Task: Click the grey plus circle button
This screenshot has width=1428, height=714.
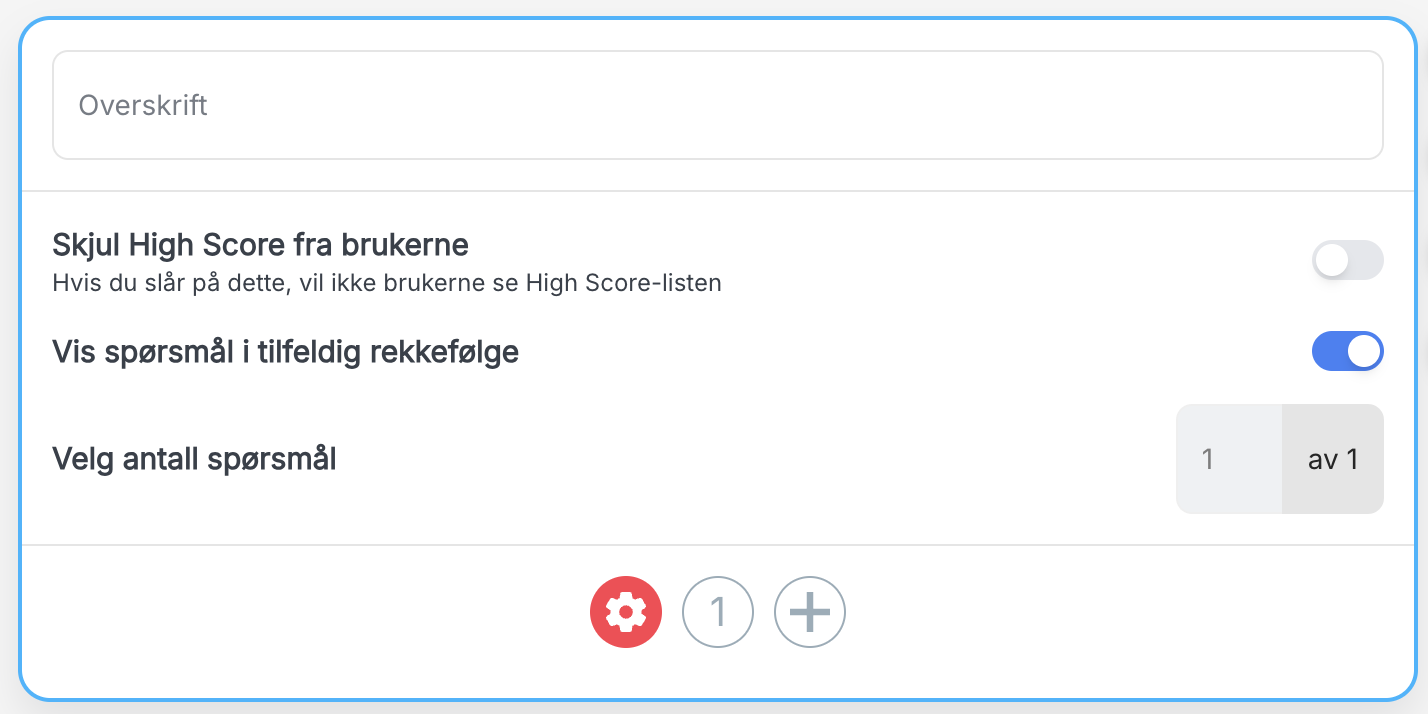Action: [x=810, y=612]
